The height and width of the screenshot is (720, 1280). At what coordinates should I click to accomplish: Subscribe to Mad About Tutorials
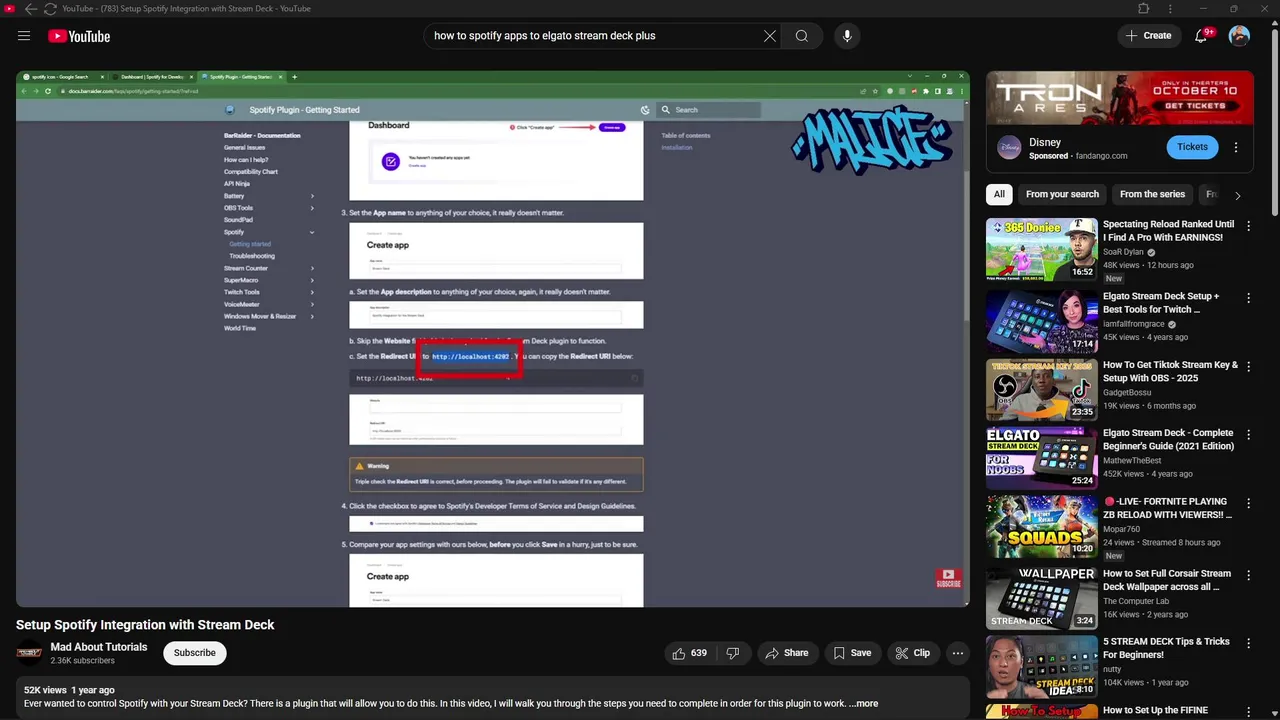[195, 653]
